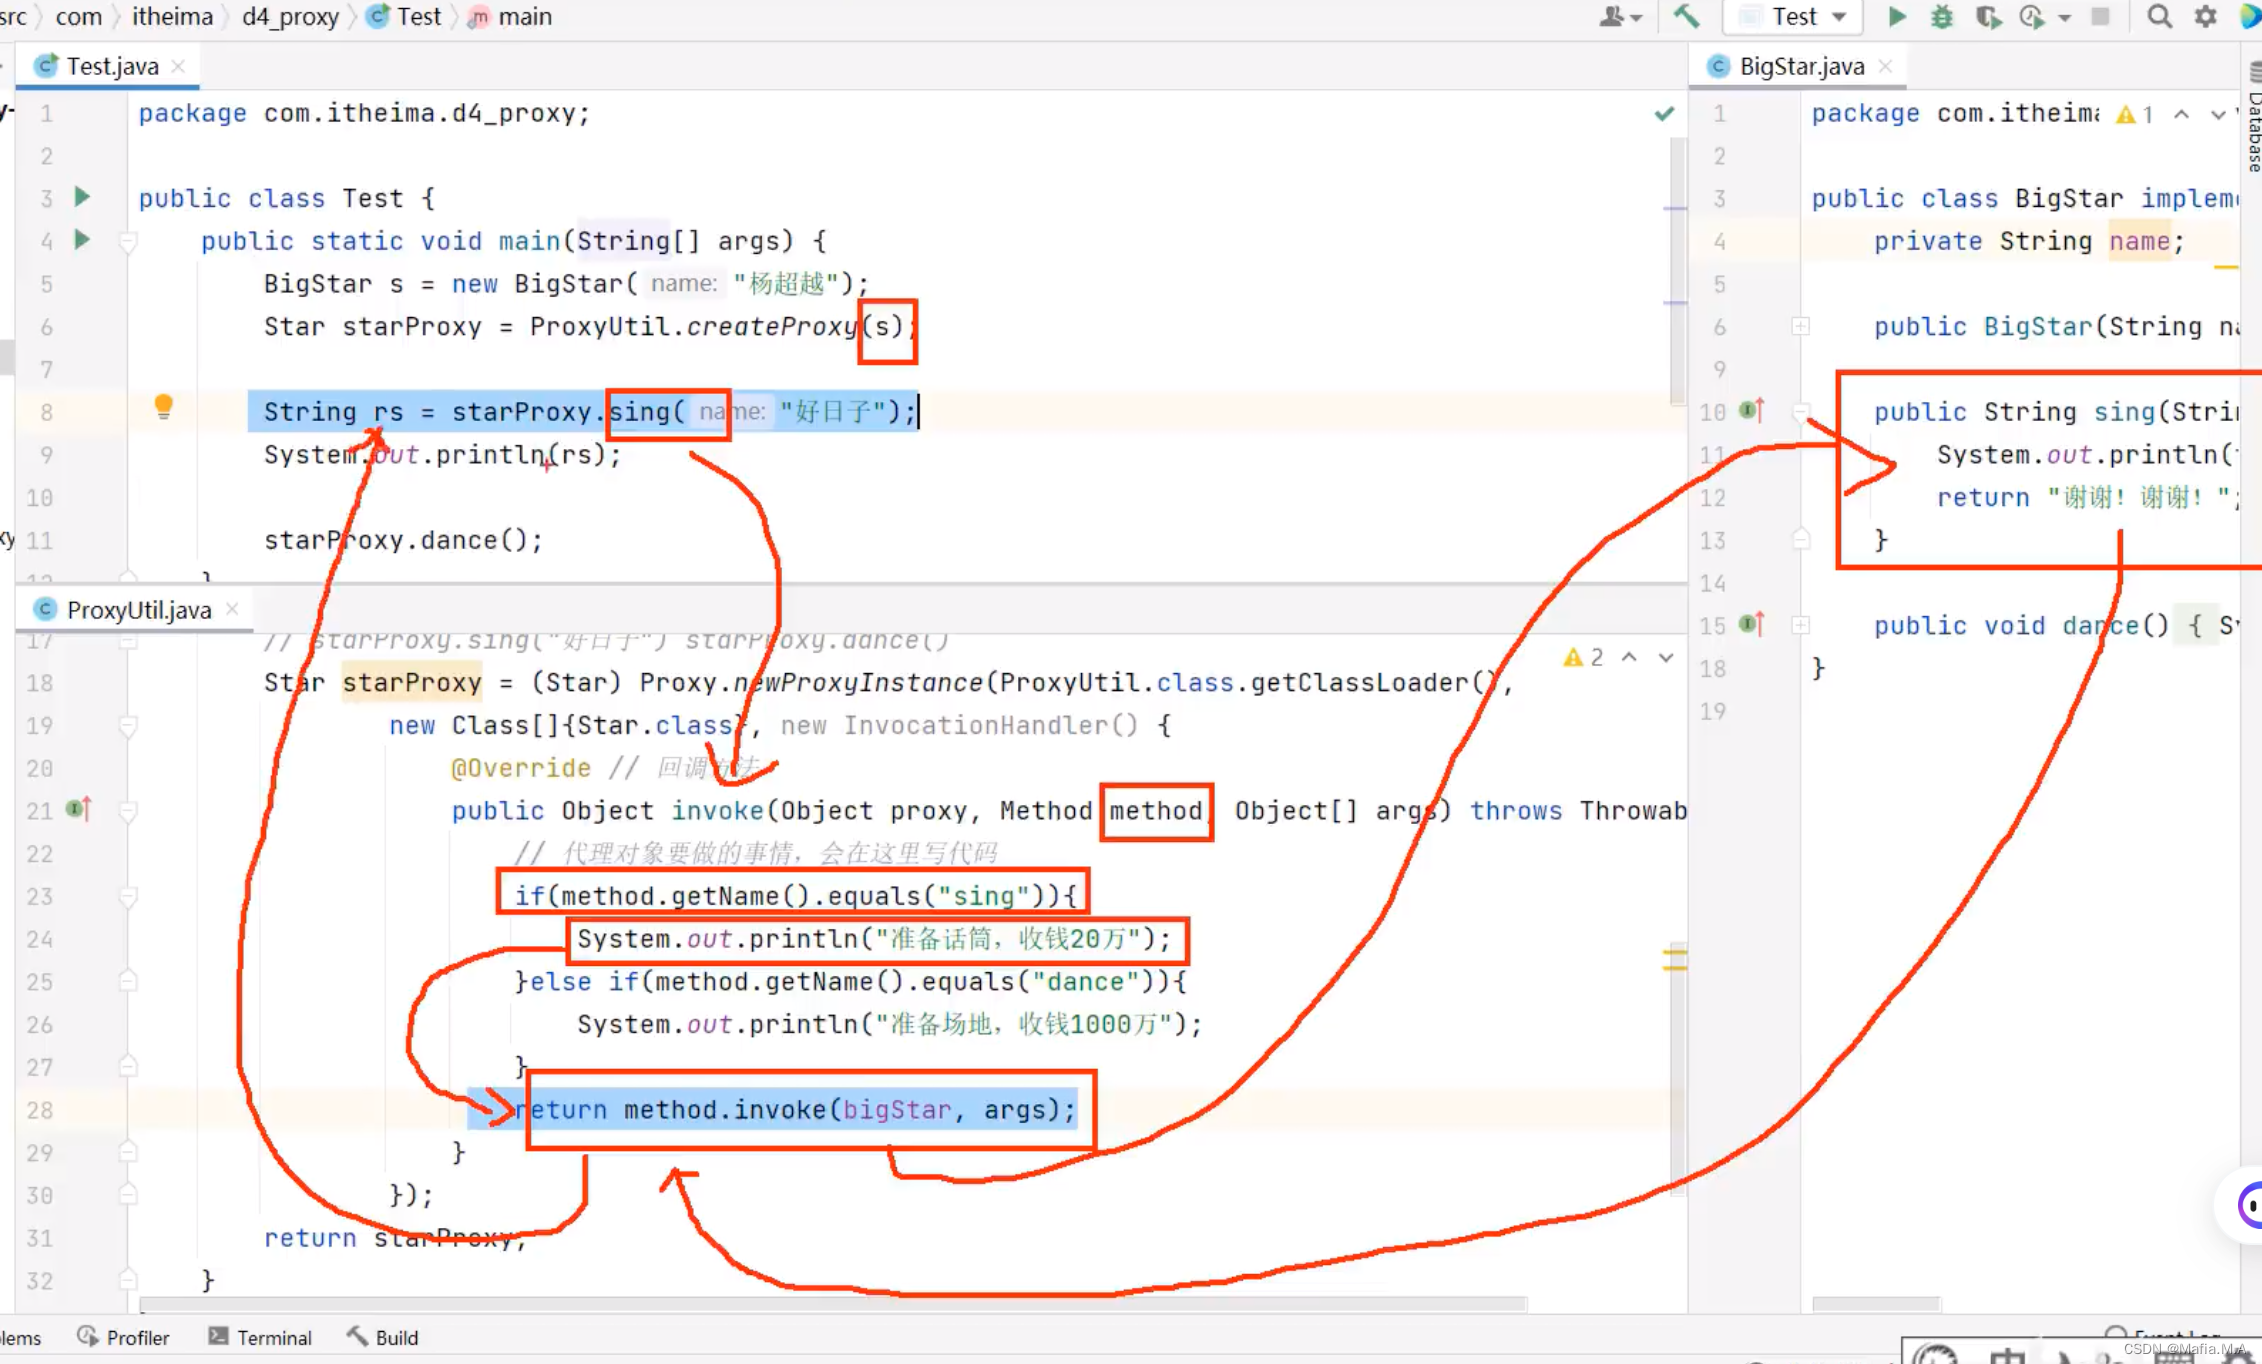Viewport: 2262px width, 1364px height.
Task: Click breadcrumb com in navigation bar
Action: coord(79,17)
